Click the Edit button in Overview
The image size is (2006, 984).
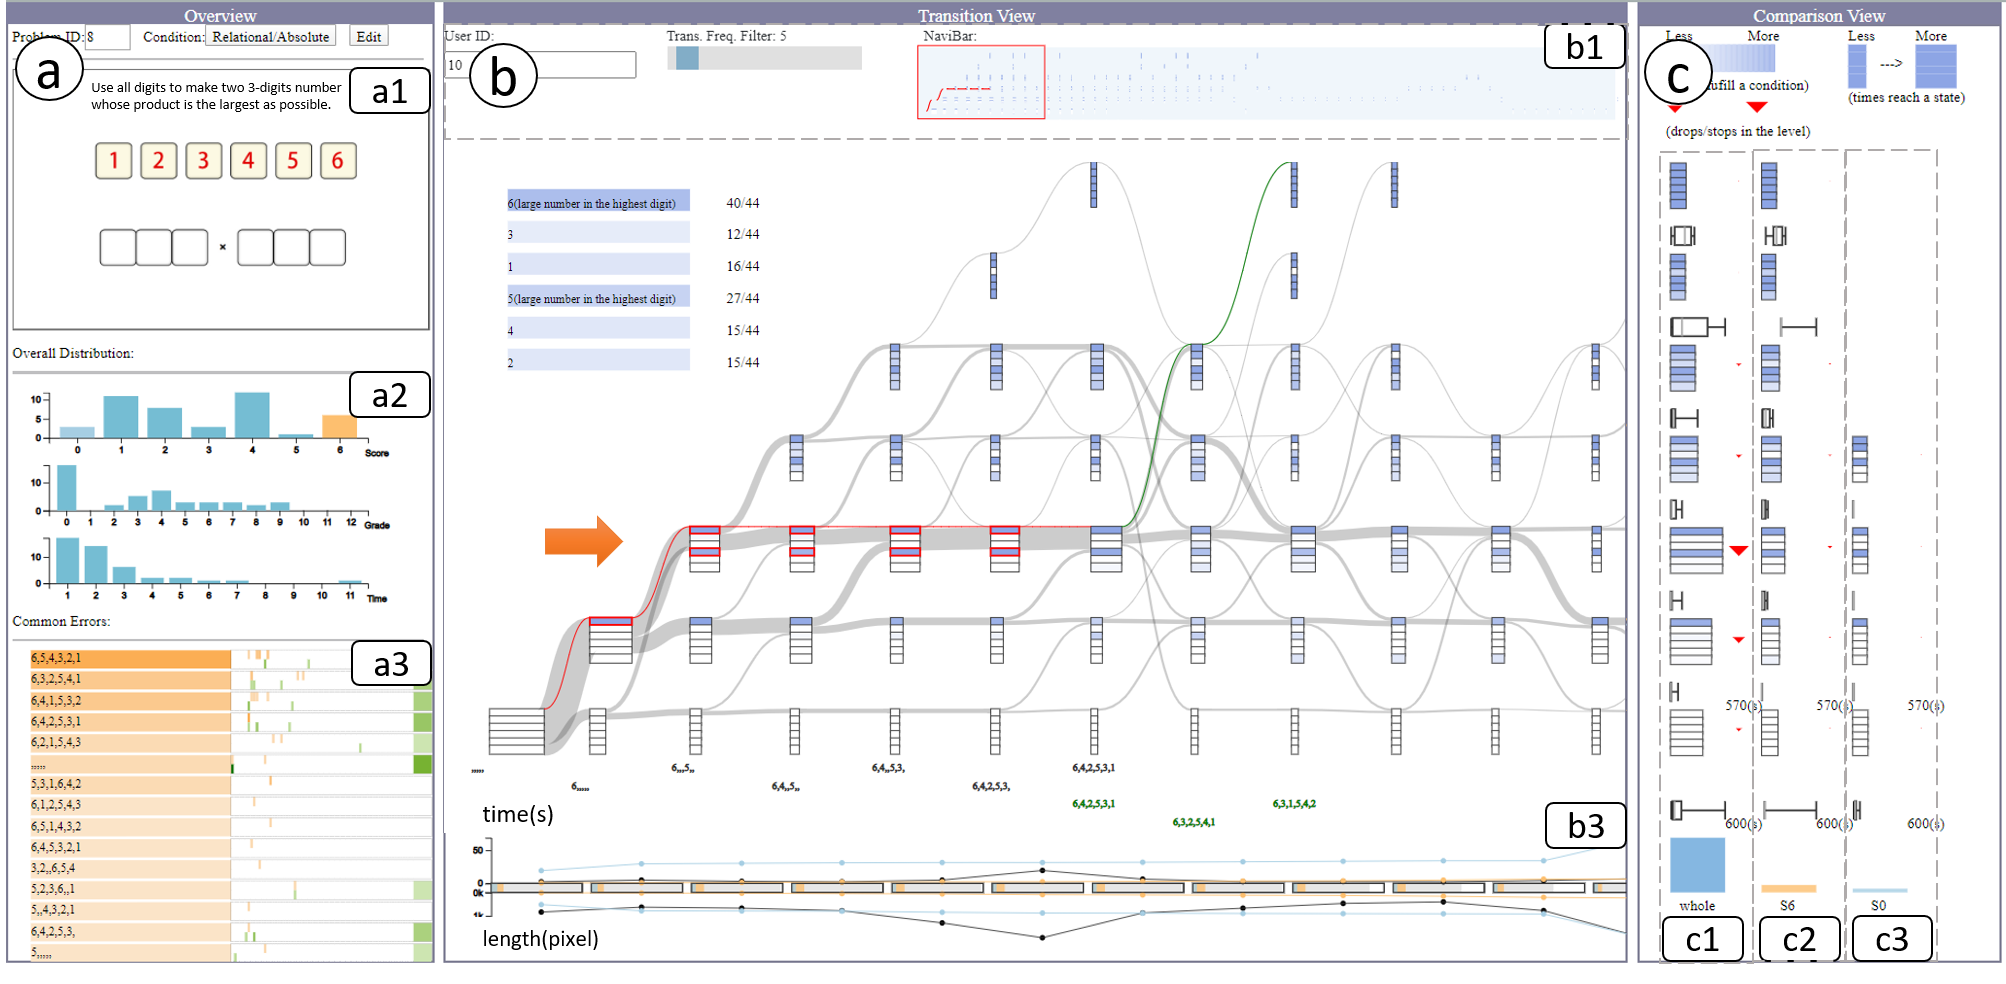(369, 37)
